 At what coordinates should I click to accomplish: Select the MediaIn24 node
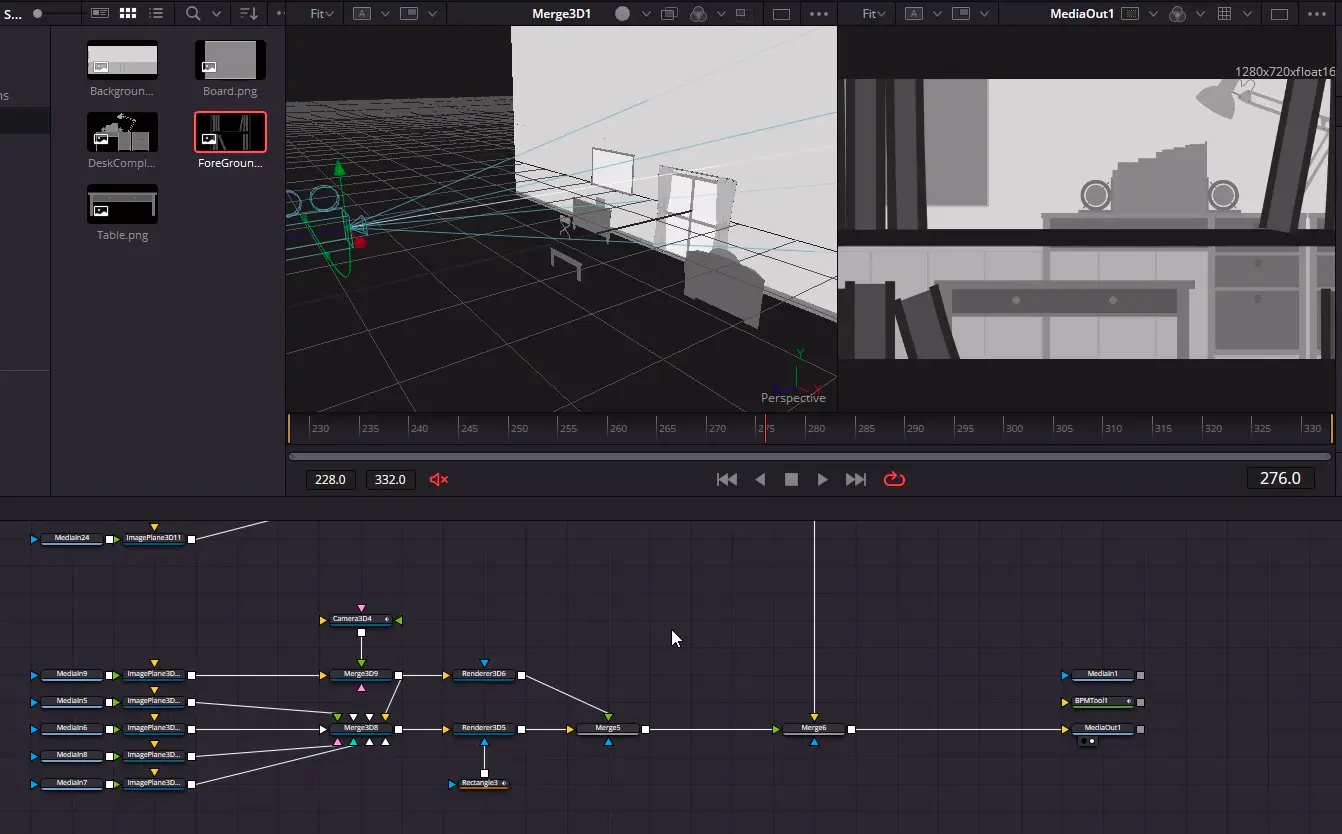72,539
